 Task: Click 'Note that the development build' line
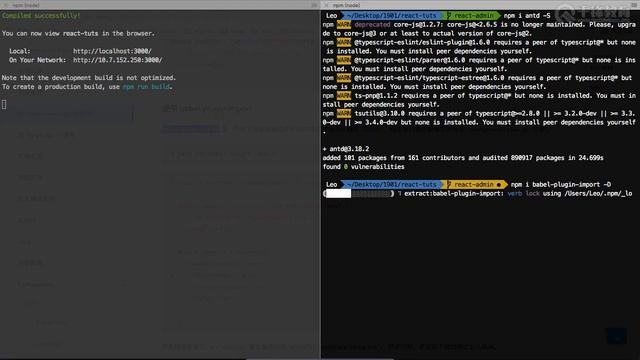[x=89, y=78]
